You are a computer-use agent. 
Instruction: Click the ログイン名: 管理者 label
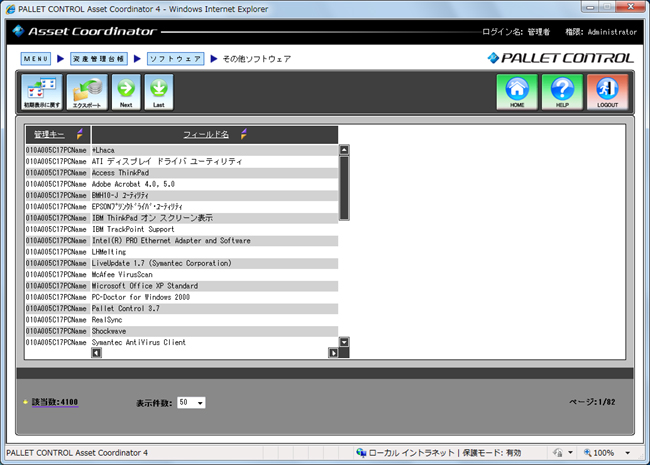click(x=516, y=32)
